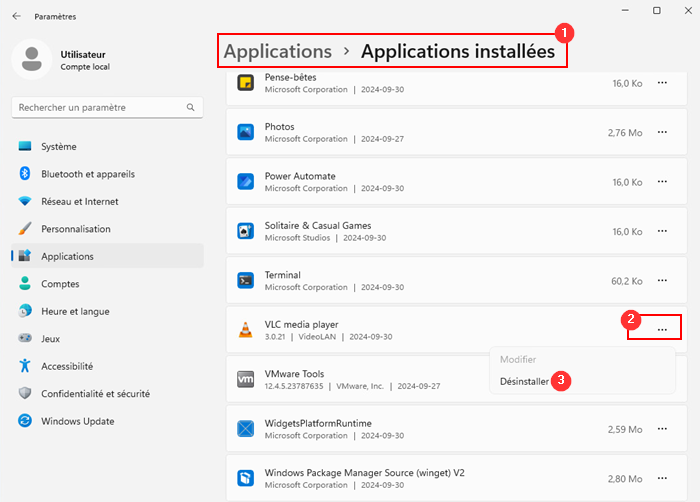Click the Terminal app icon
700x502 pixels.
click(246, 280)
